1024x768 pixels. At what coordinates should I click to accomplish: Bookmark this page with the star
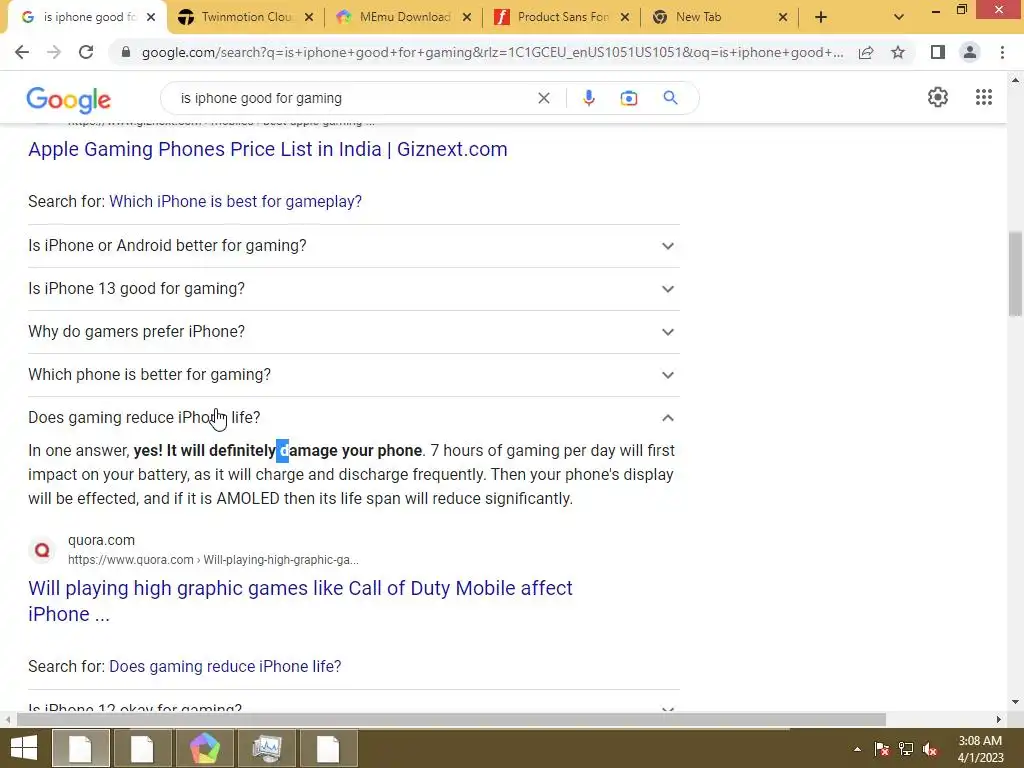click(x=898, y=52)
